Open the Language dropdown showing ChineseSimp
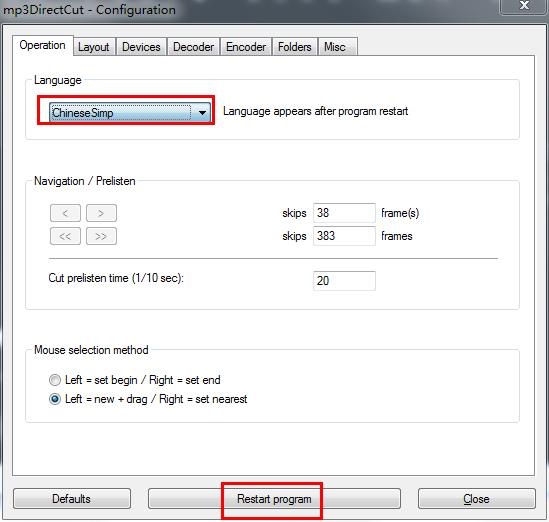549x522 pixels. tap(130, 112)
